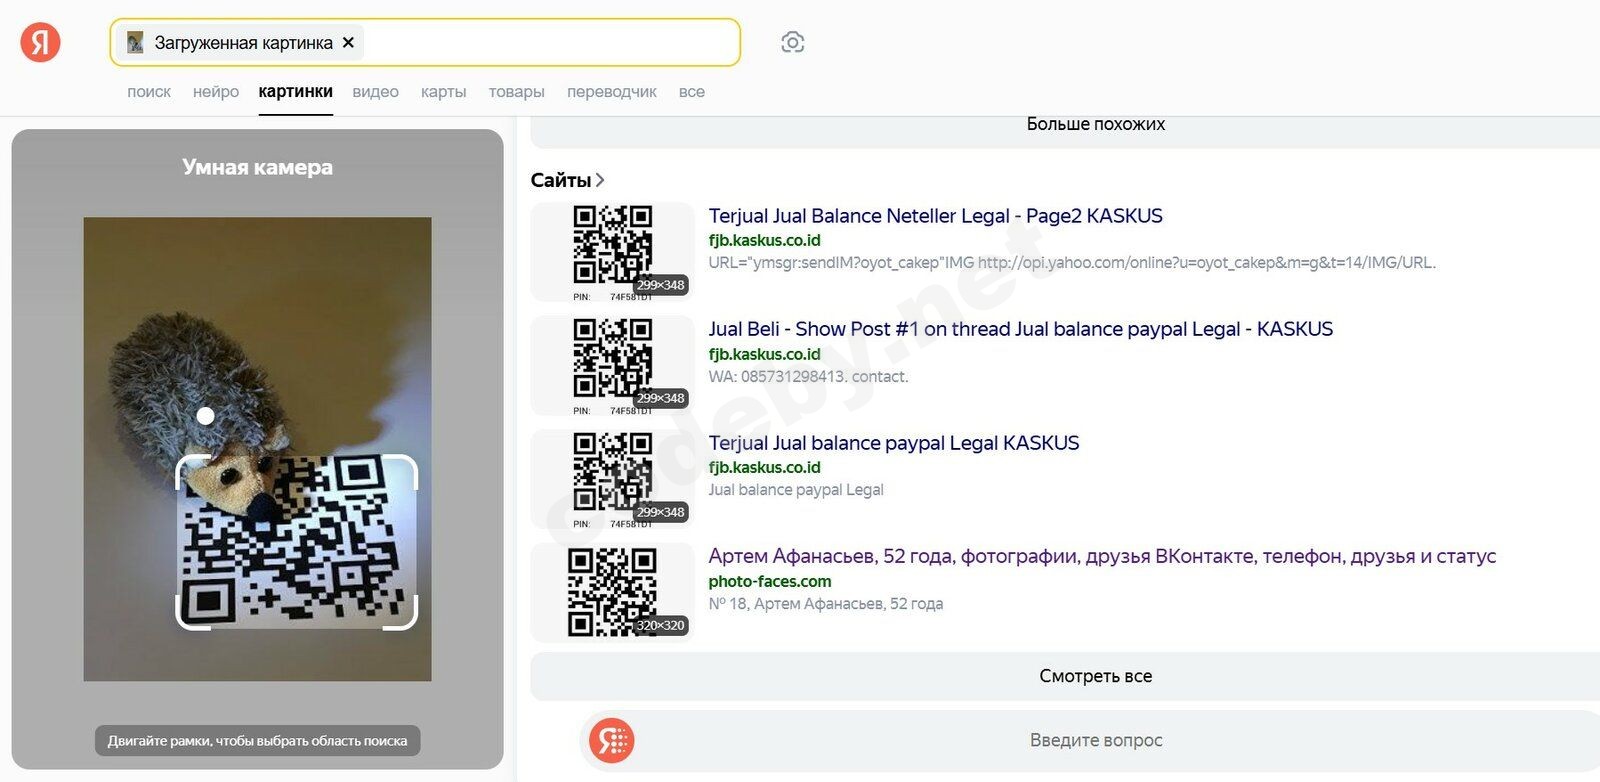Switch to the нейро tab
Screen dimensions: 1600x782
point(216,92)
